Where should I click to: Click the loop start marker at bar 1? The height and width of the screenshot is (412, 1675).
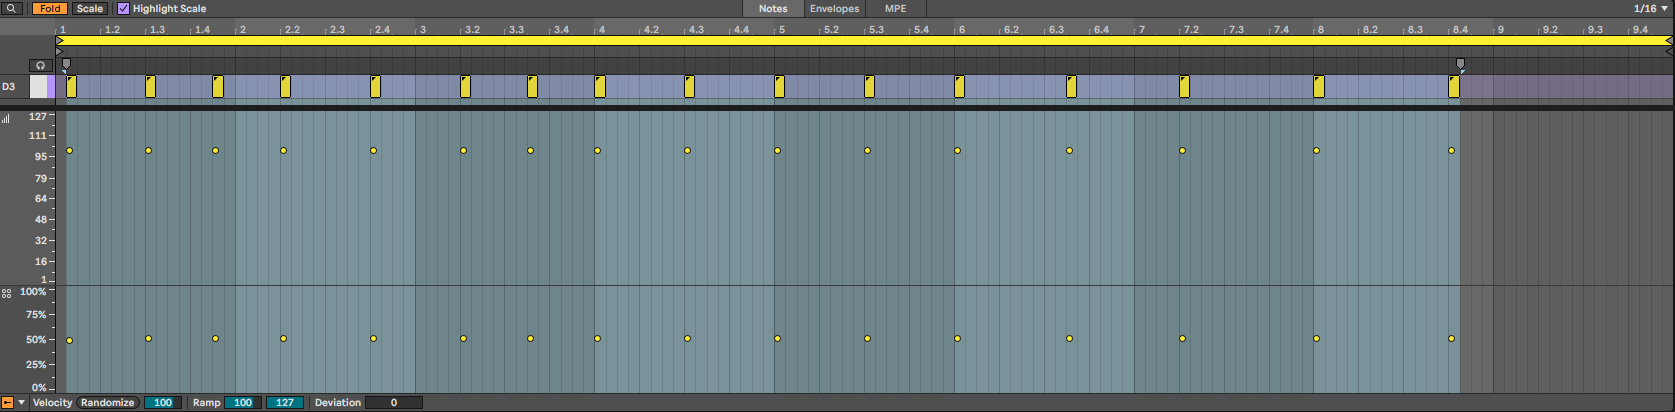point(60,40)
